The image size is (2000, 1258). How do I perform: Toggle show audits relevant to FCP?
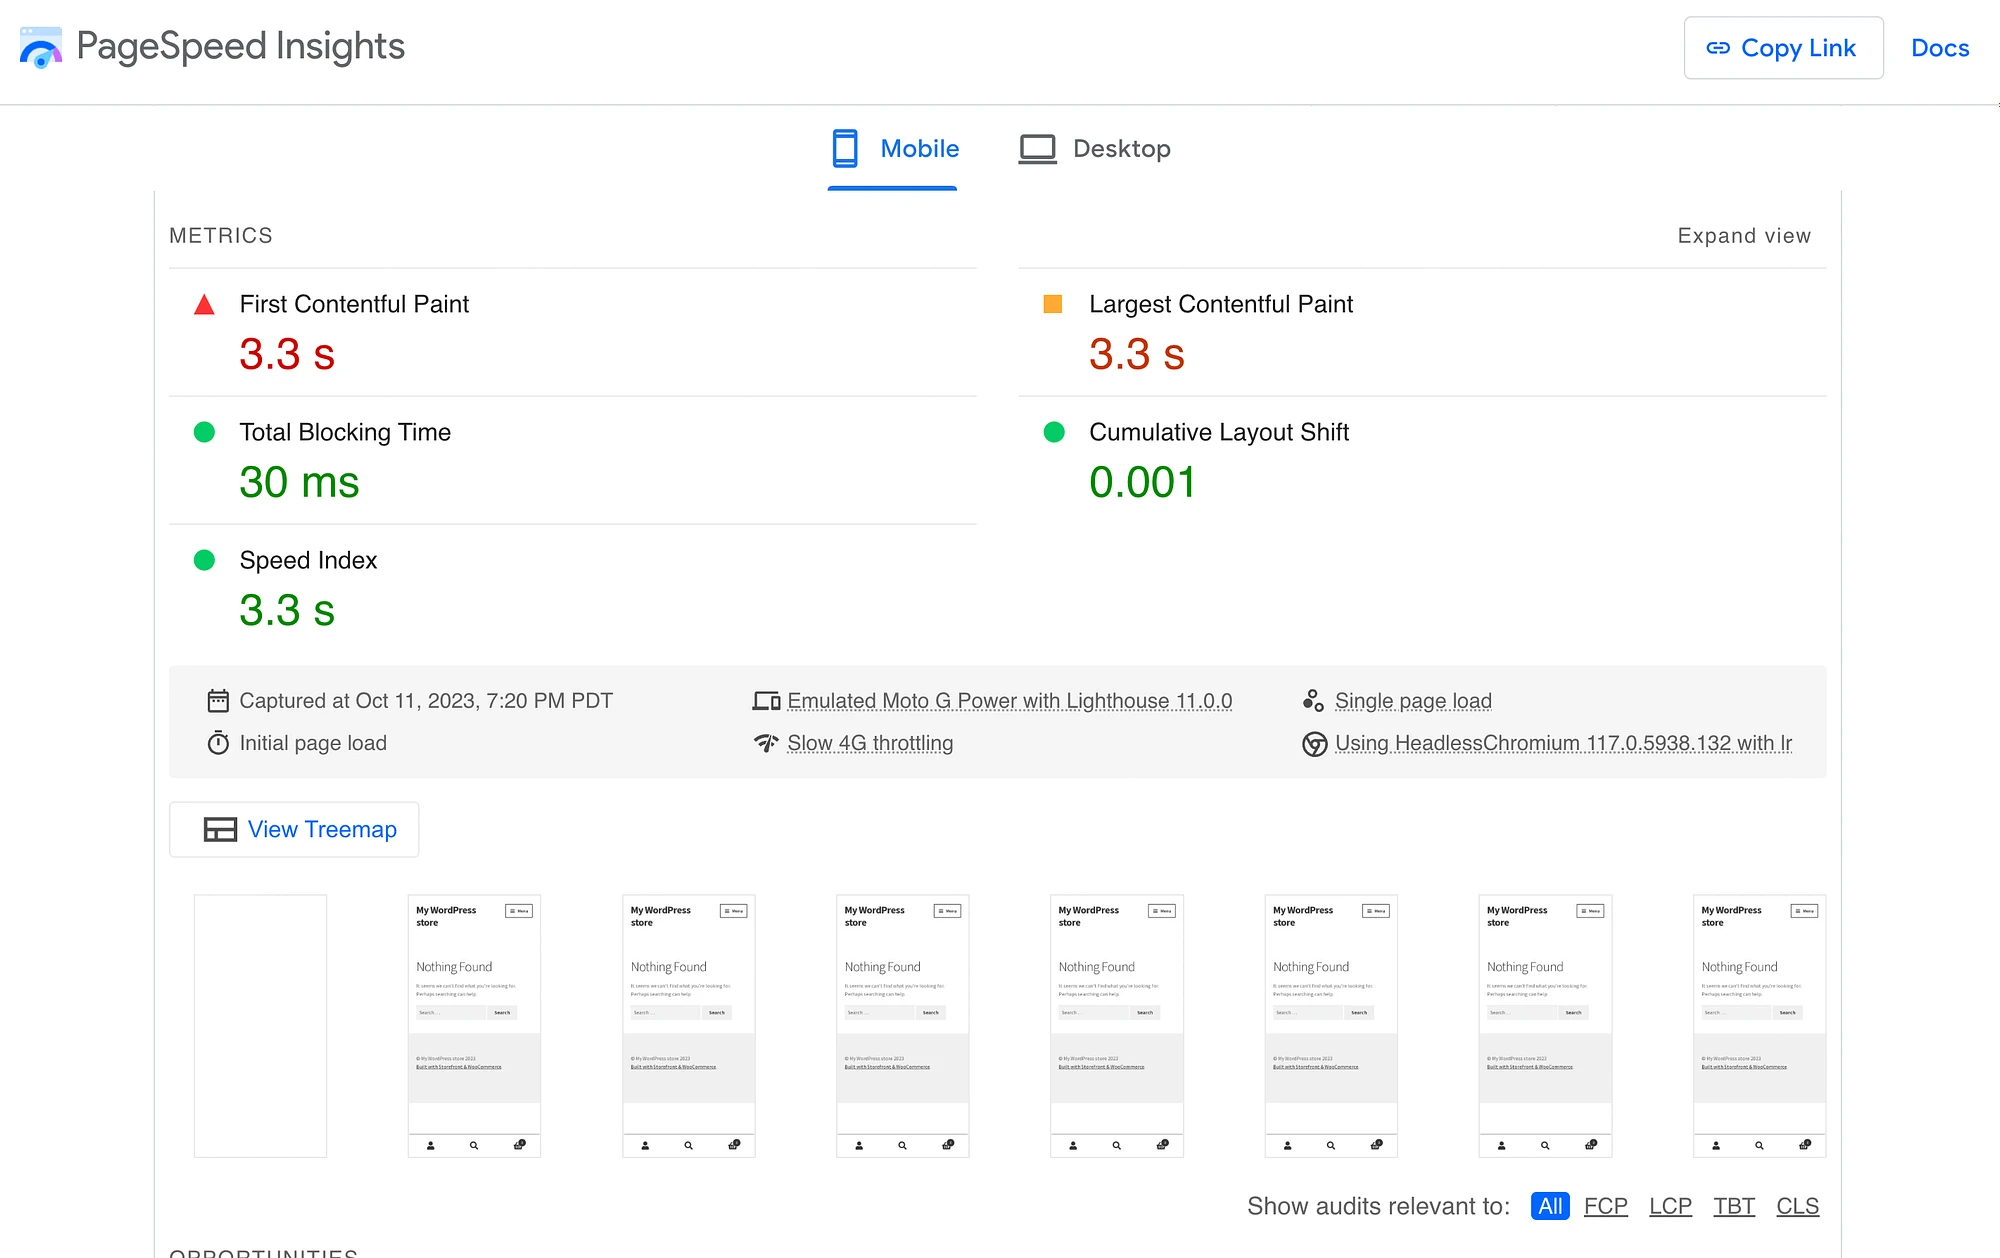click(x=1604, y=1207)
